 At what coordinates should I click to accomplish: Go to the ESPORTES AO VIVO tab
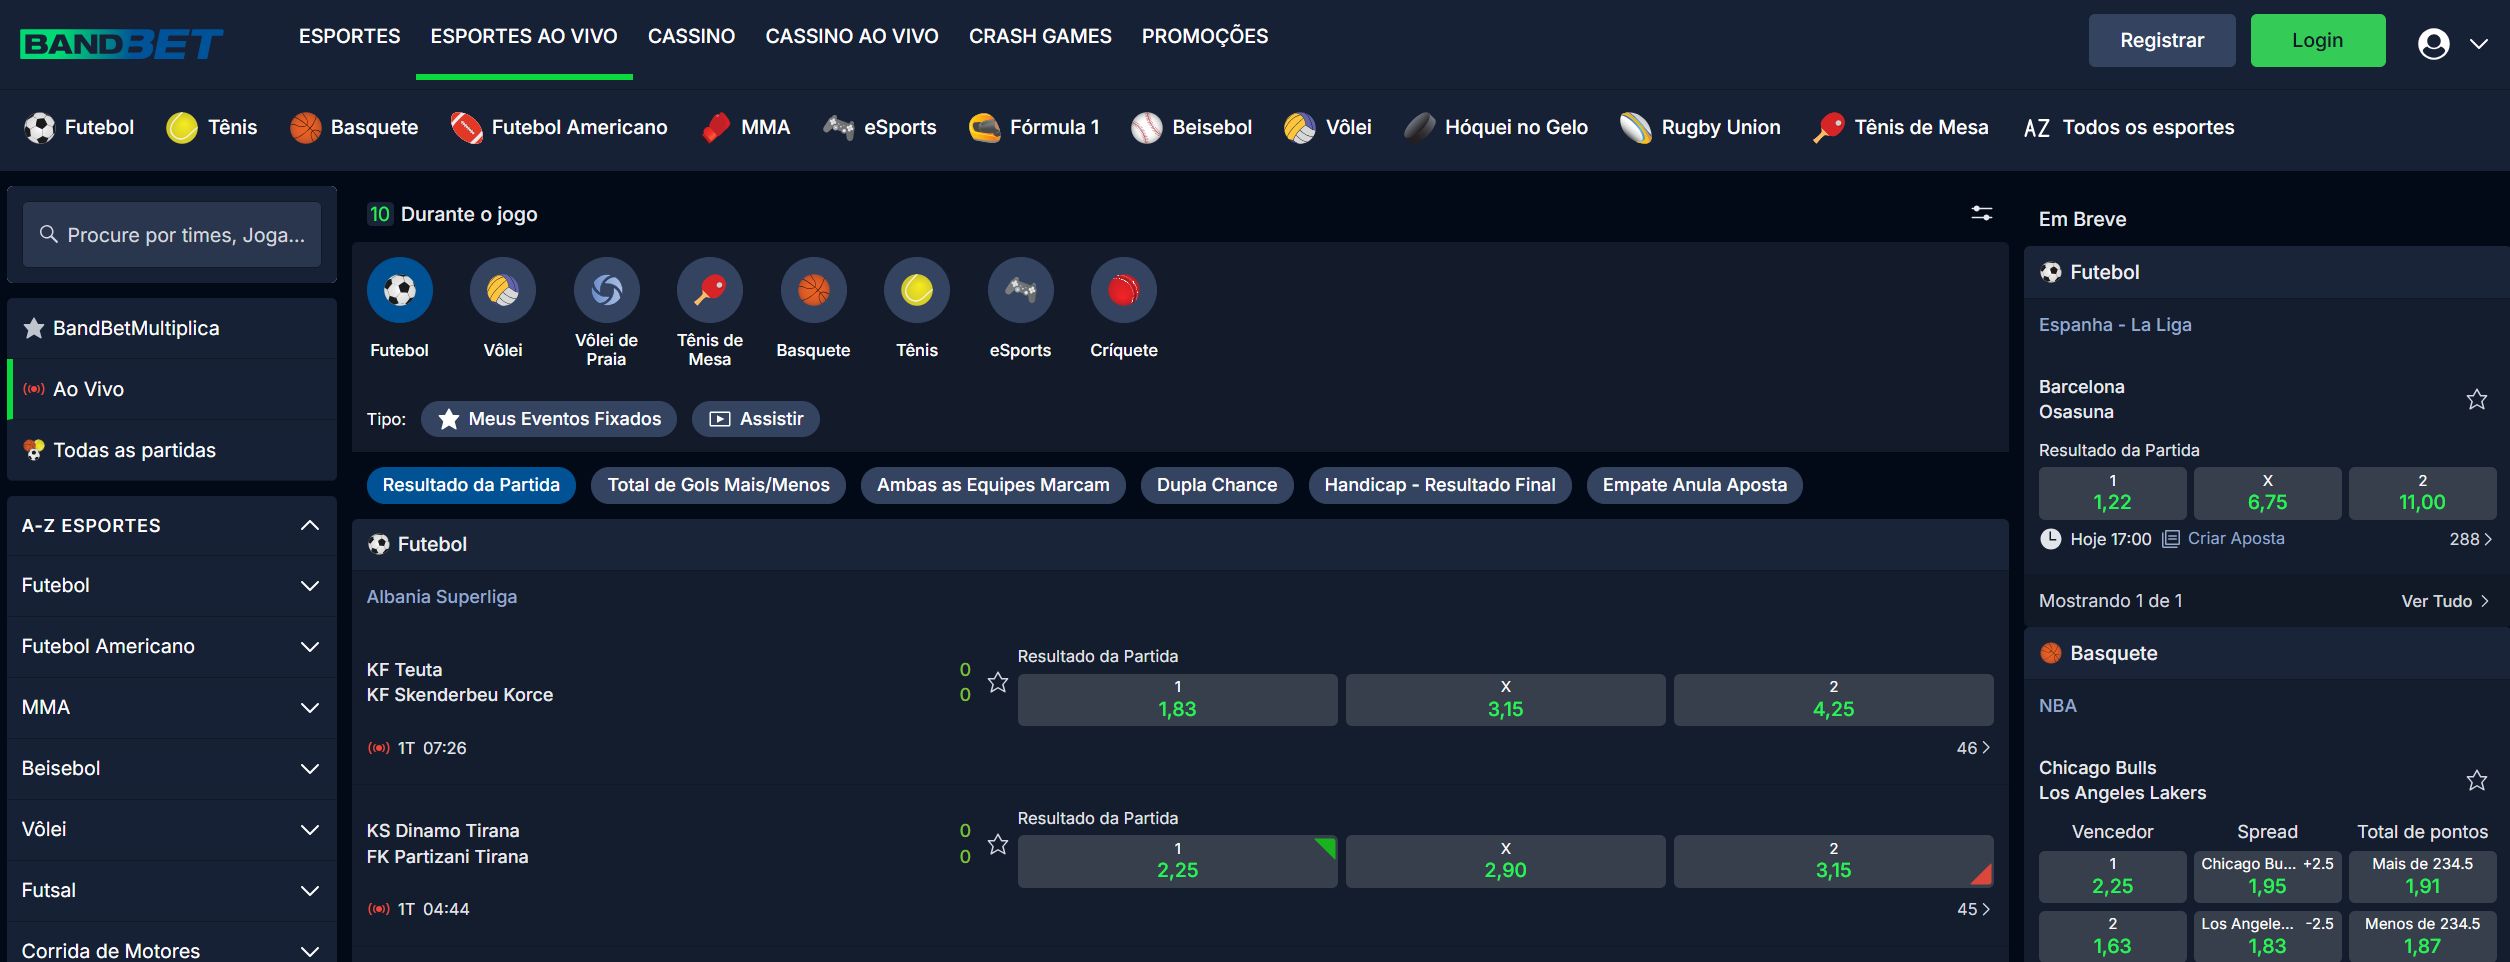(524, 36)
